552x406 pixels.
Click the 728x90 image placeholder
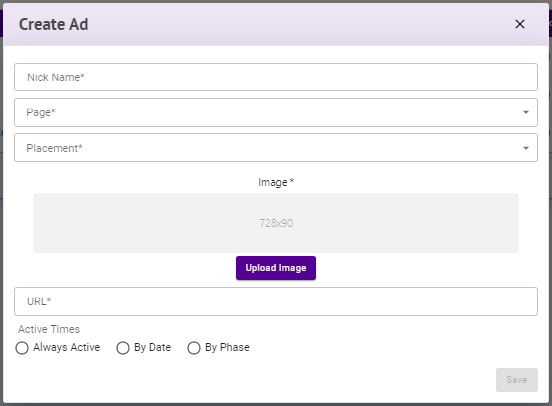click(x=276, y=223)
